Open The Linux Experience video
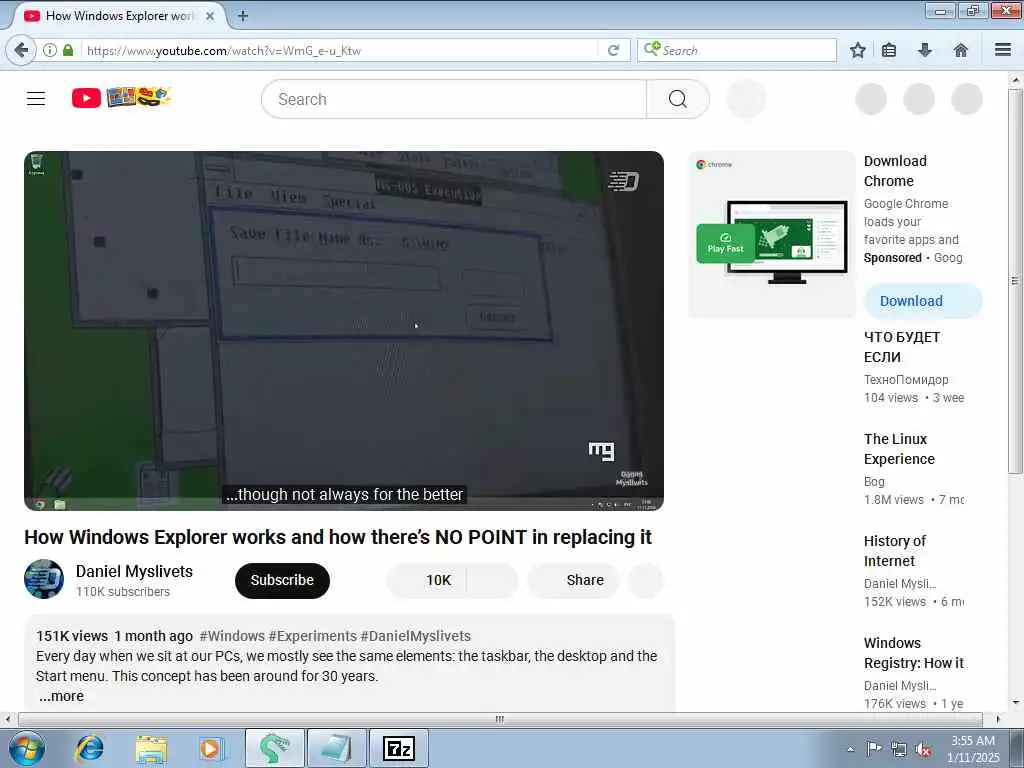The width and height of the screenshot is (1024, 768). point(899,449)
